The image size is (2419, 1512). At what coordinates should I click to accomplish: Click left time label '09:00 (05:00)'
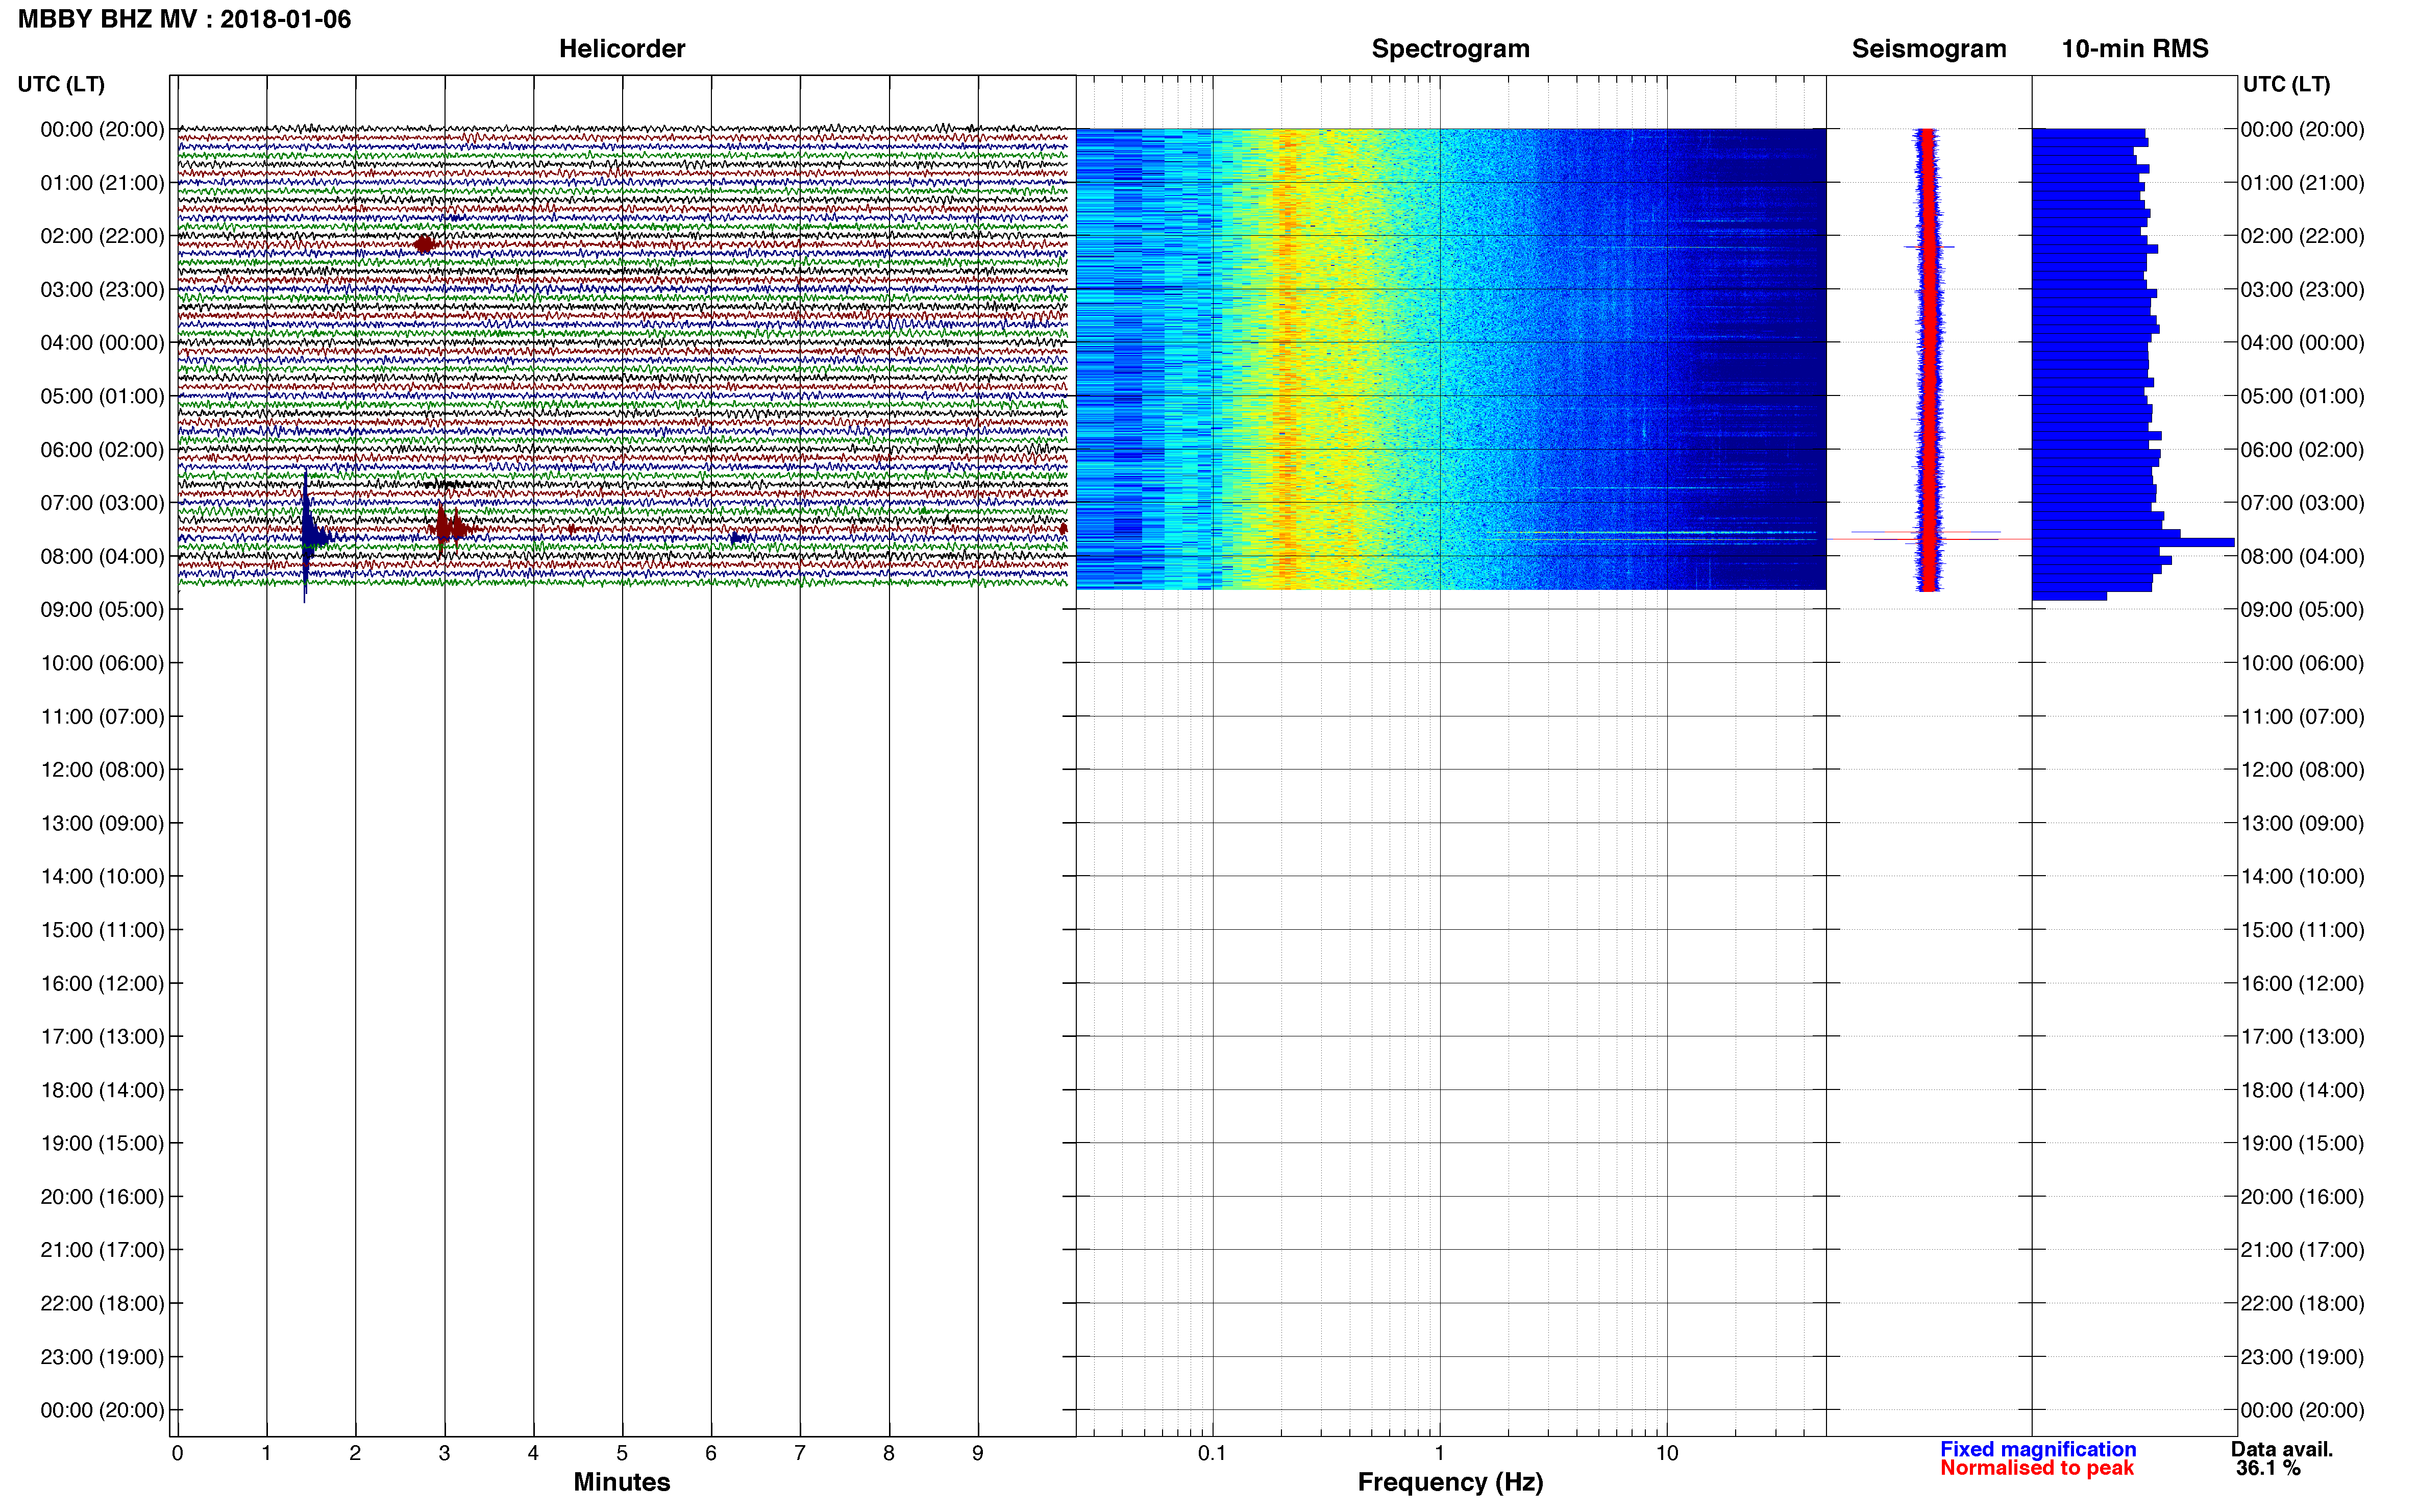point(102,610)
